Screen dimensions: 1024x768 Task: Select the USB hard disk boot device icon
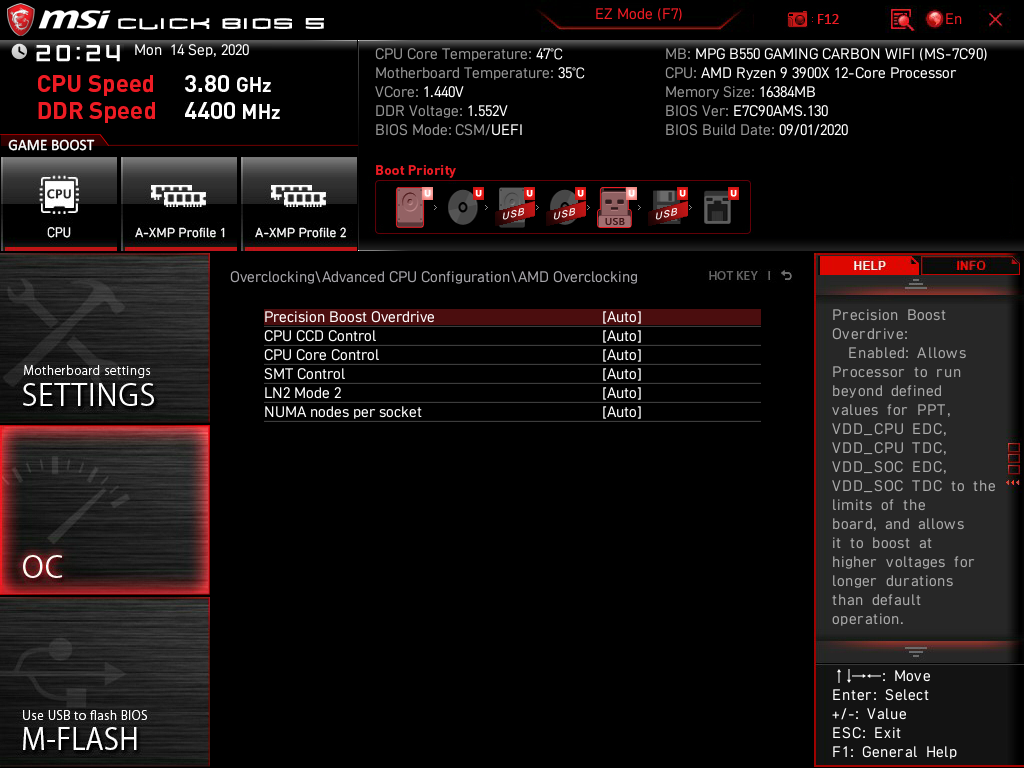515,207
